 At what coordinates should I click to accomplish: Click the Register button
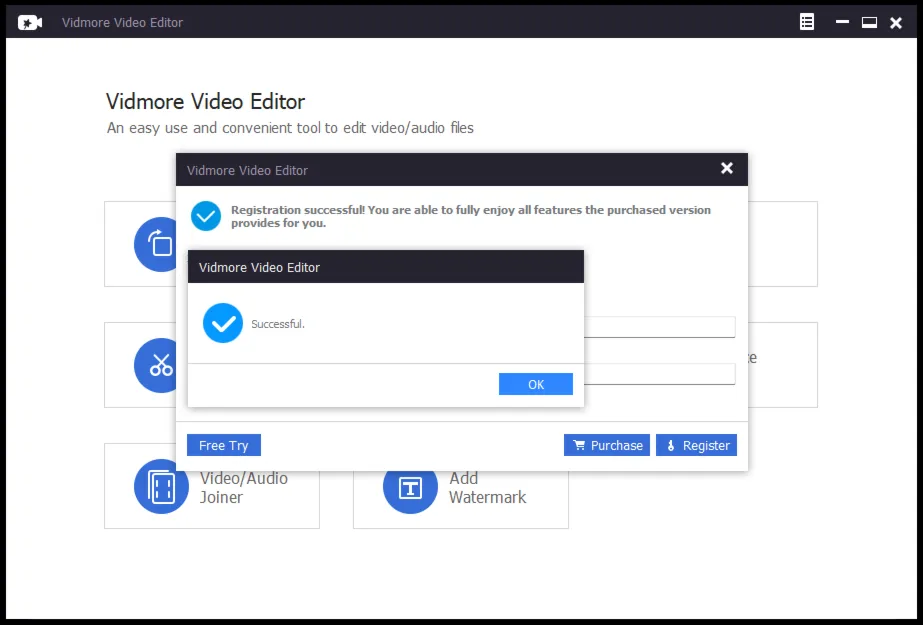[x=696, y=446]
